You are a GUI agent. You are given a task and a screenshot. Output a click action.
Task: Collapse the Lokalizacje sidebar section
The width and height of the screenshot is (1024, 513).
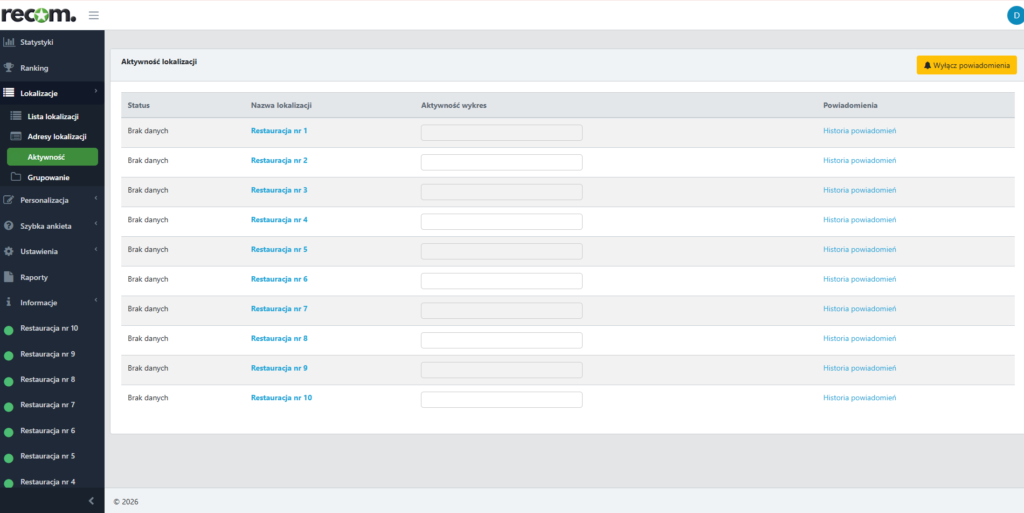(x=52, y=92)
